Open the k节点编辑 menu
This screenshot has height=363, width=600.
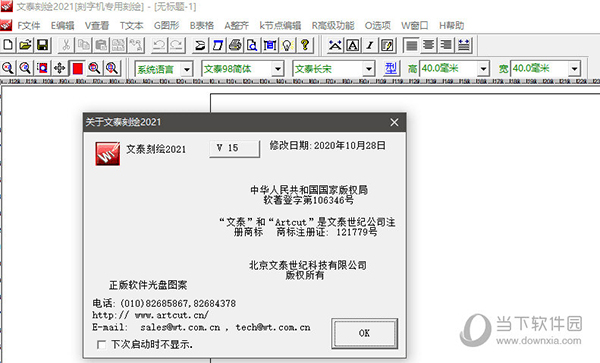click(280, 26)
